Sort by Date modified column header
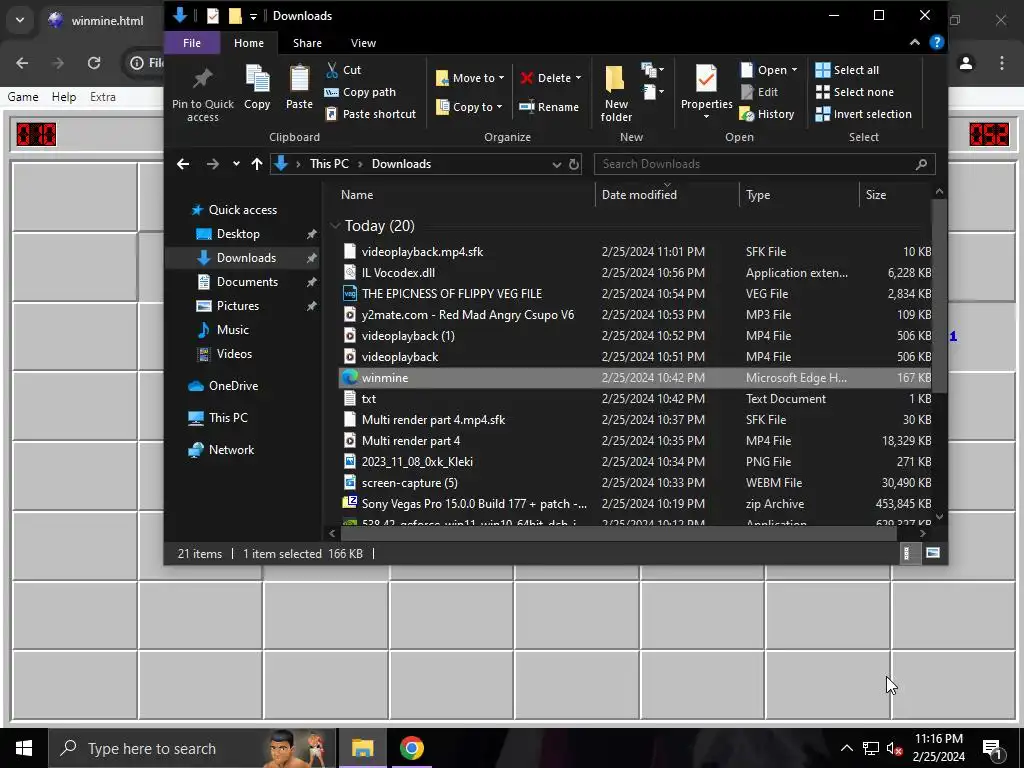This screenshot has height=768, width=1024. (639, 195)
